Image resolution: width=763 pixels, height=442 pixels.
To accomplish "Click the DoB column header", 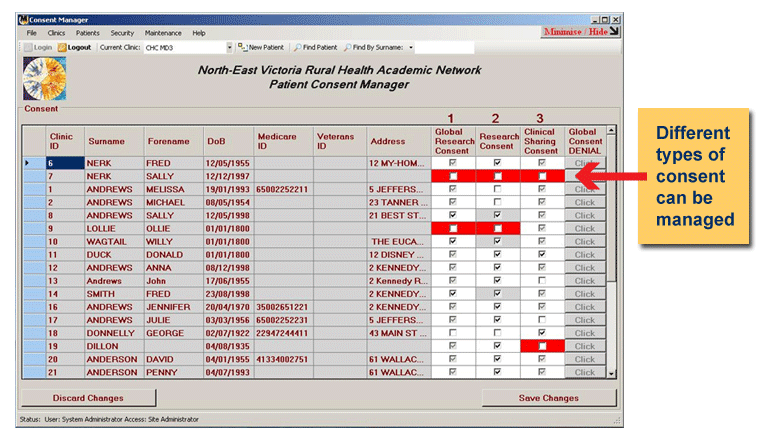I will point(229,141).
